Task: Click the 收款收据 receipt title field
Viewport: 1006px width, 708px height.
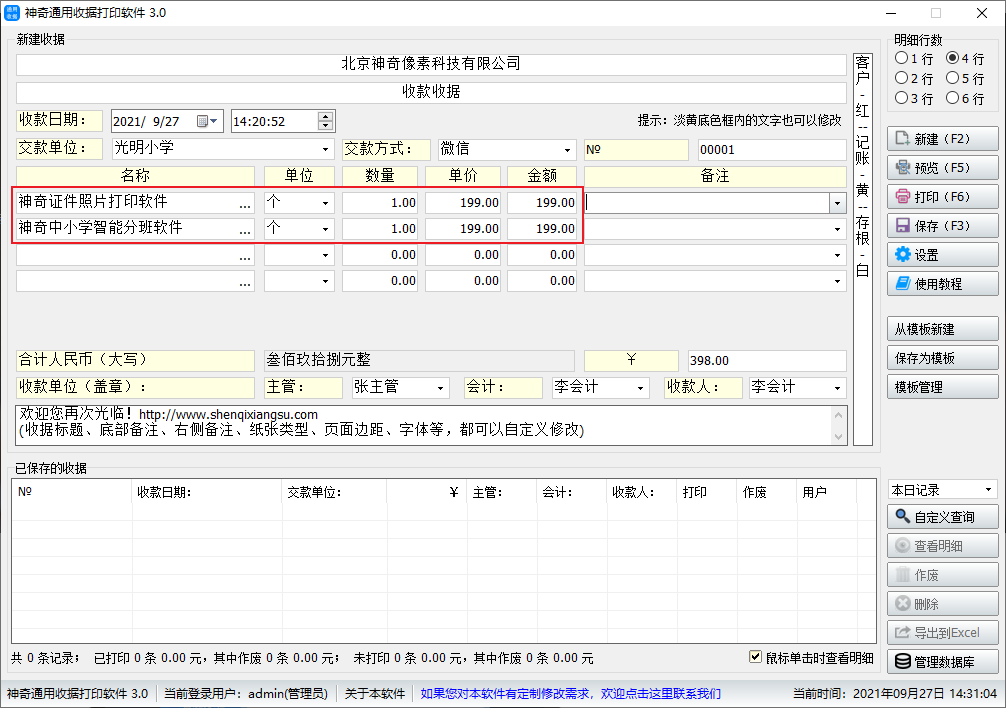Action: click(x=431, y=92)
